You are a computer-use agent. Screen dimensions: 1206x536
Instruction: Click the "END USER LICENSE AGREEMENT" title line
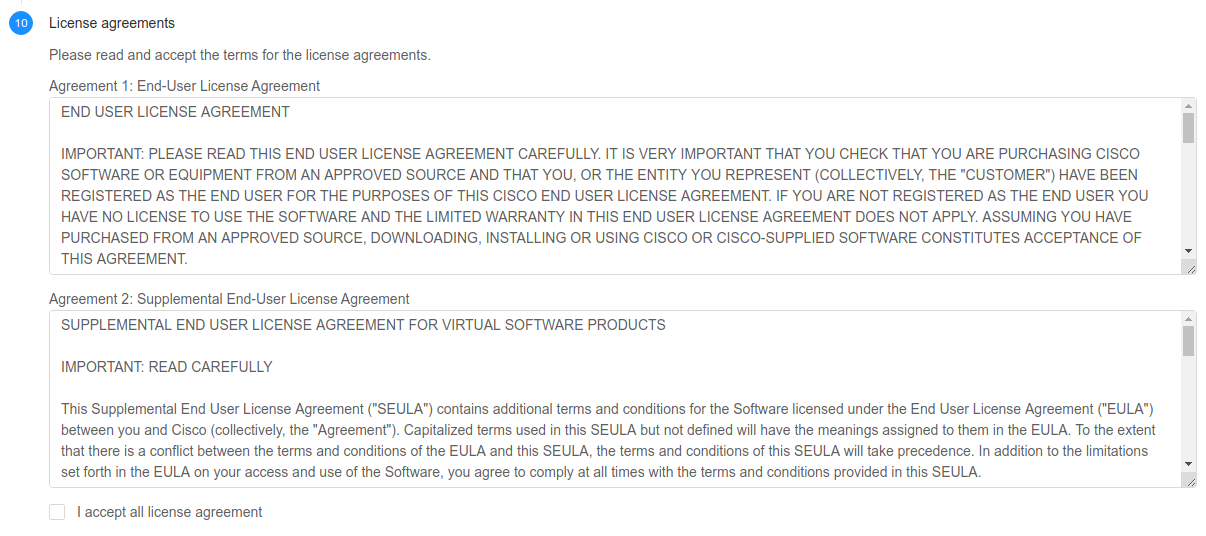click(175, 112)
